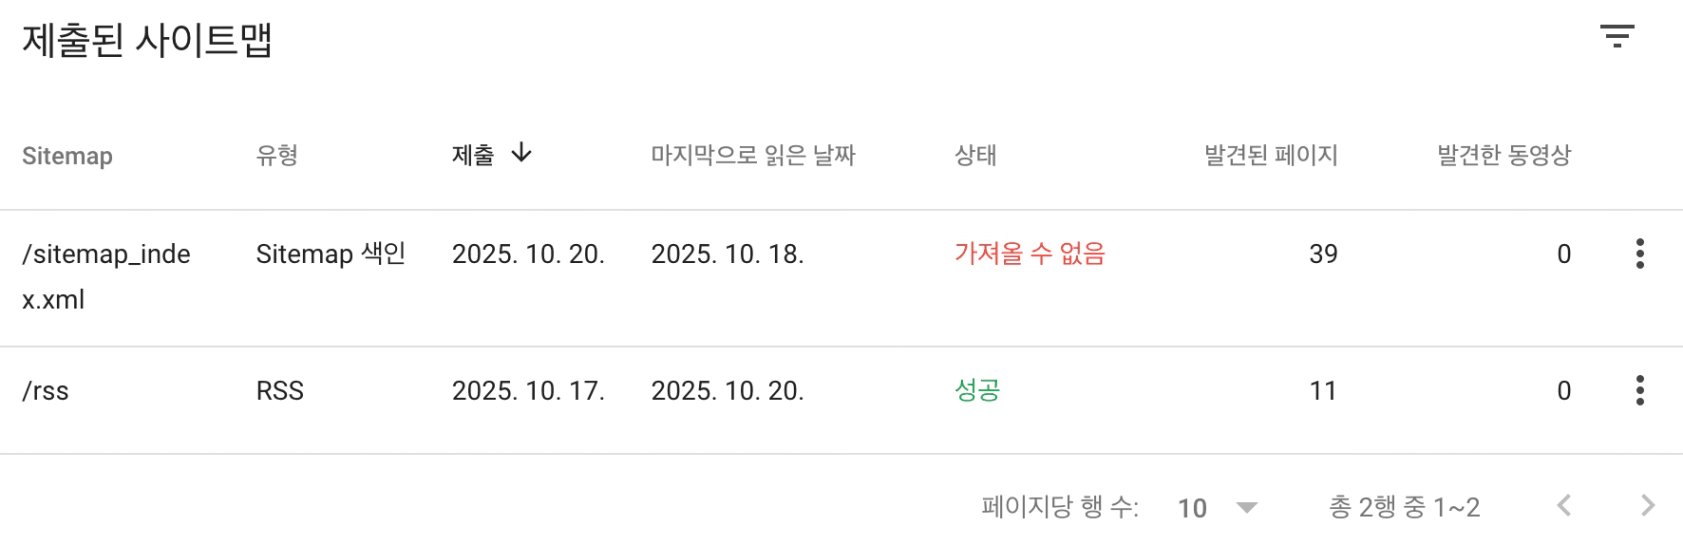
Task: Open more options for /rss row
Action: click(1639, 390)
